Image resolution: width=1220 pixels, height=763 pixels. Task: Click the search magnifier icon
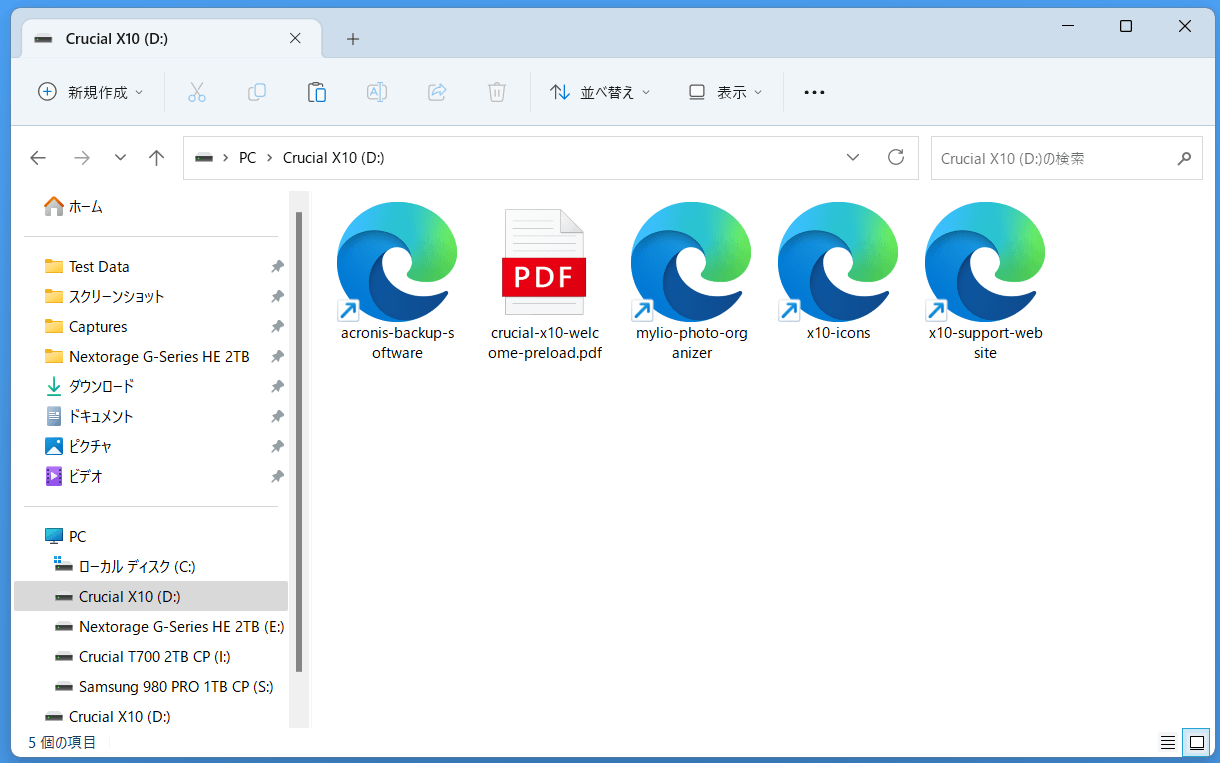(x=1184, y=158)
